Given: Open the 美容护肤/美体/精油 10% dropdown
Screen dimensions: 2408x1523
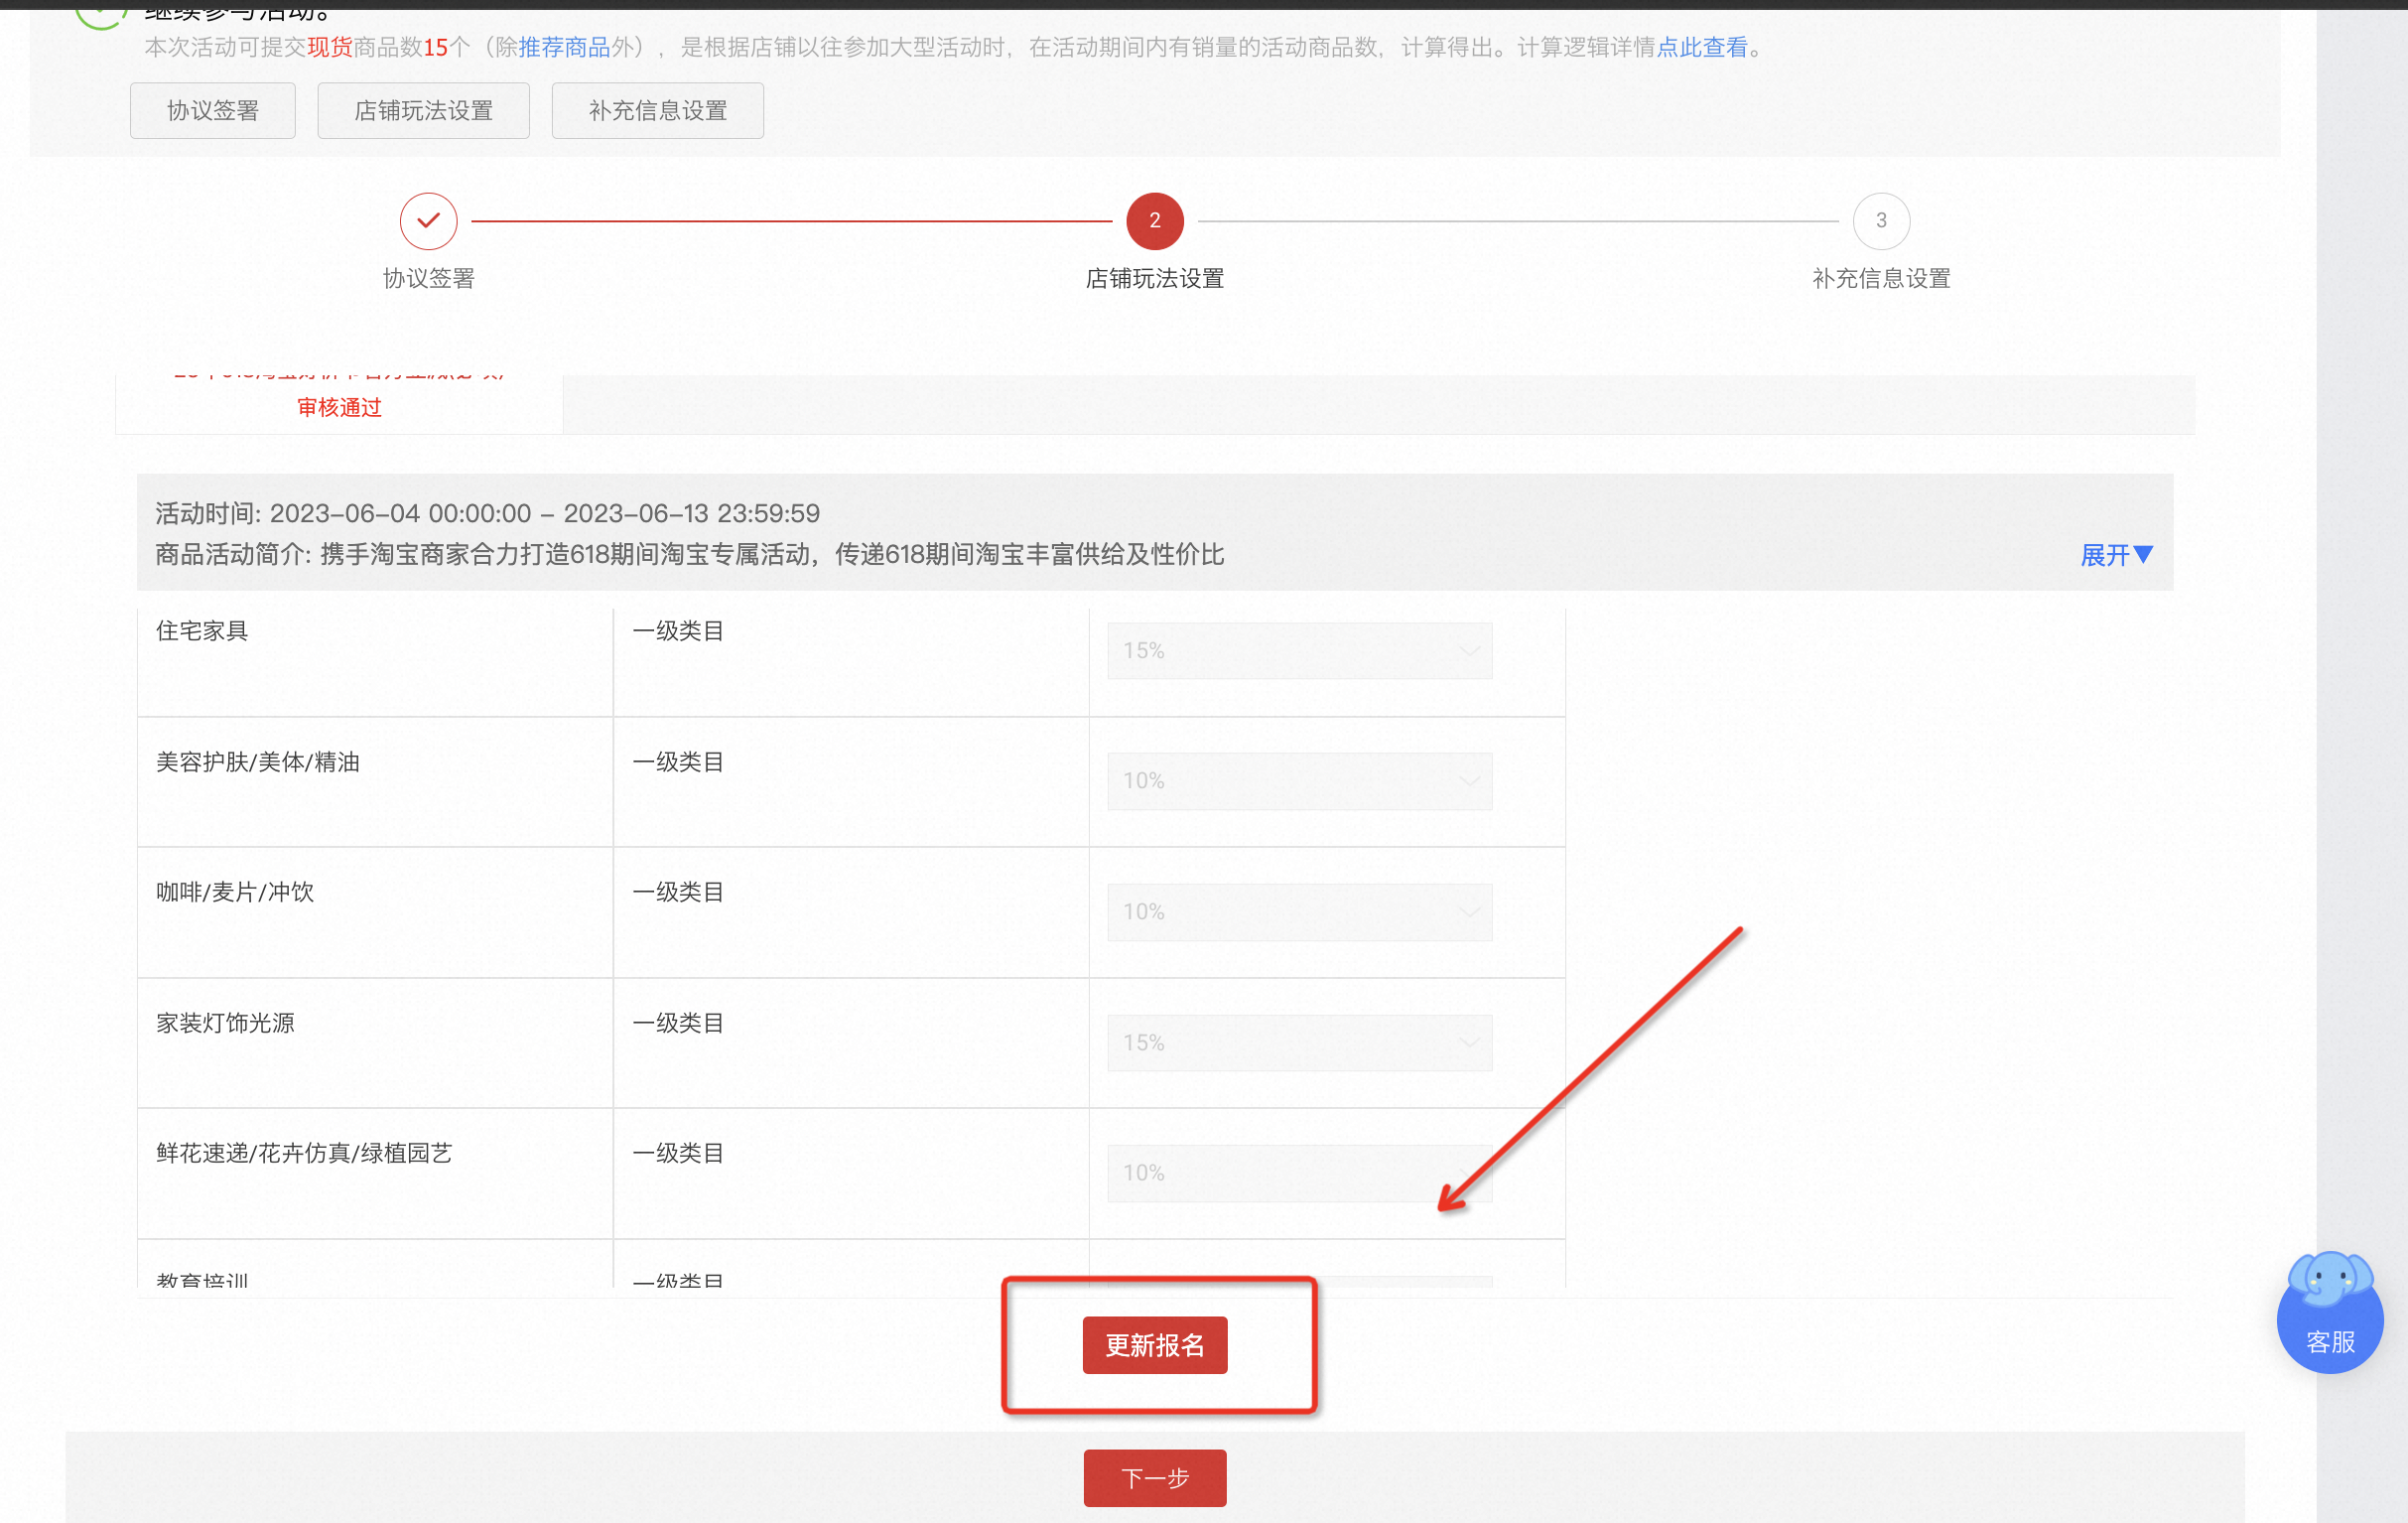Looking at the screenshot, I should point(1299,780).
